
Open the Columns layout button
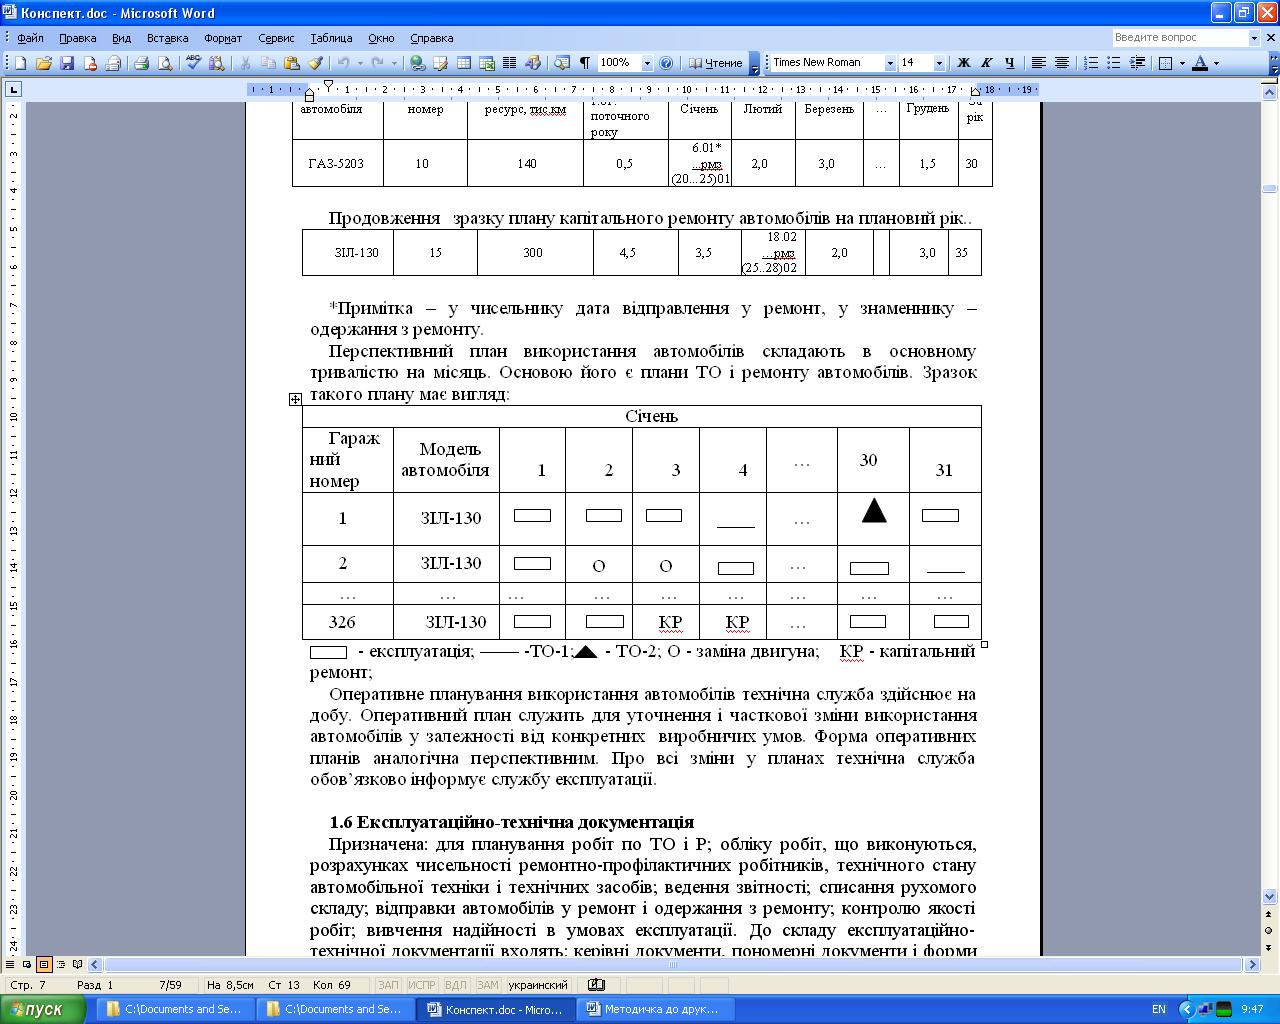[509, 63]
